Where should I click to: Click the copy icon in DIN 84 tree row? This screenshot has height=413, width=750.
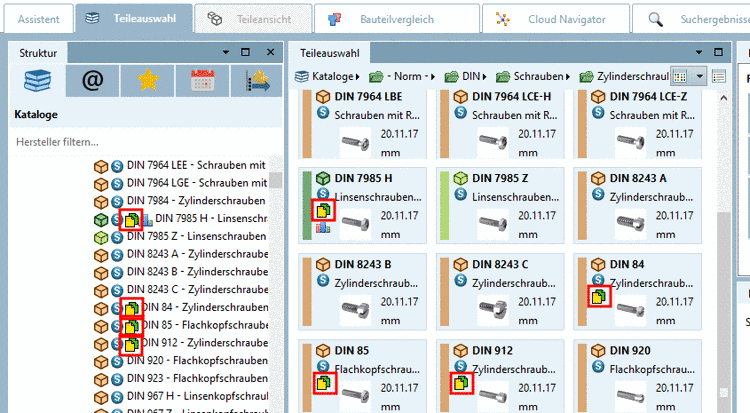[132, 309]
